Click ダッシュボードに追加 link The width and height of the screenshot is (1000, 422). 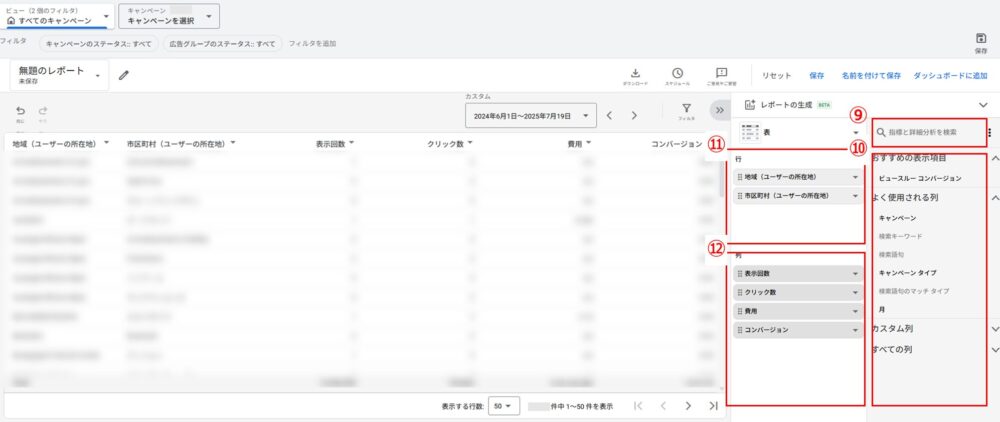tap(950, 76)
